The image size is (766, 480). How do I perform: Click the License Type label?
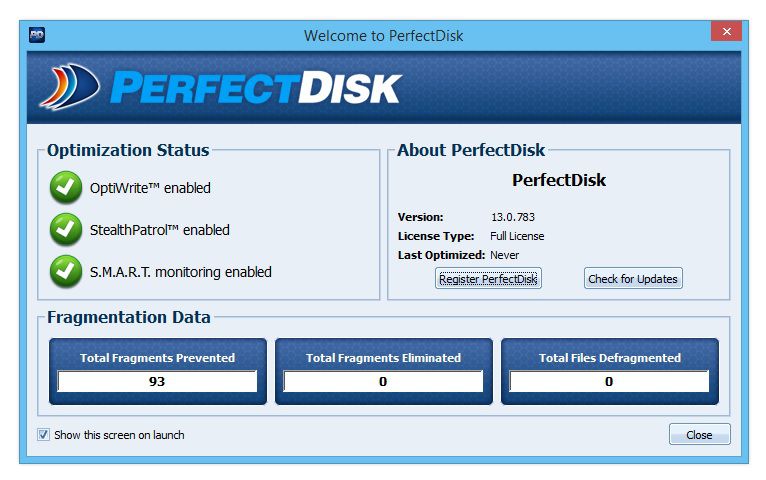(436, 236)
